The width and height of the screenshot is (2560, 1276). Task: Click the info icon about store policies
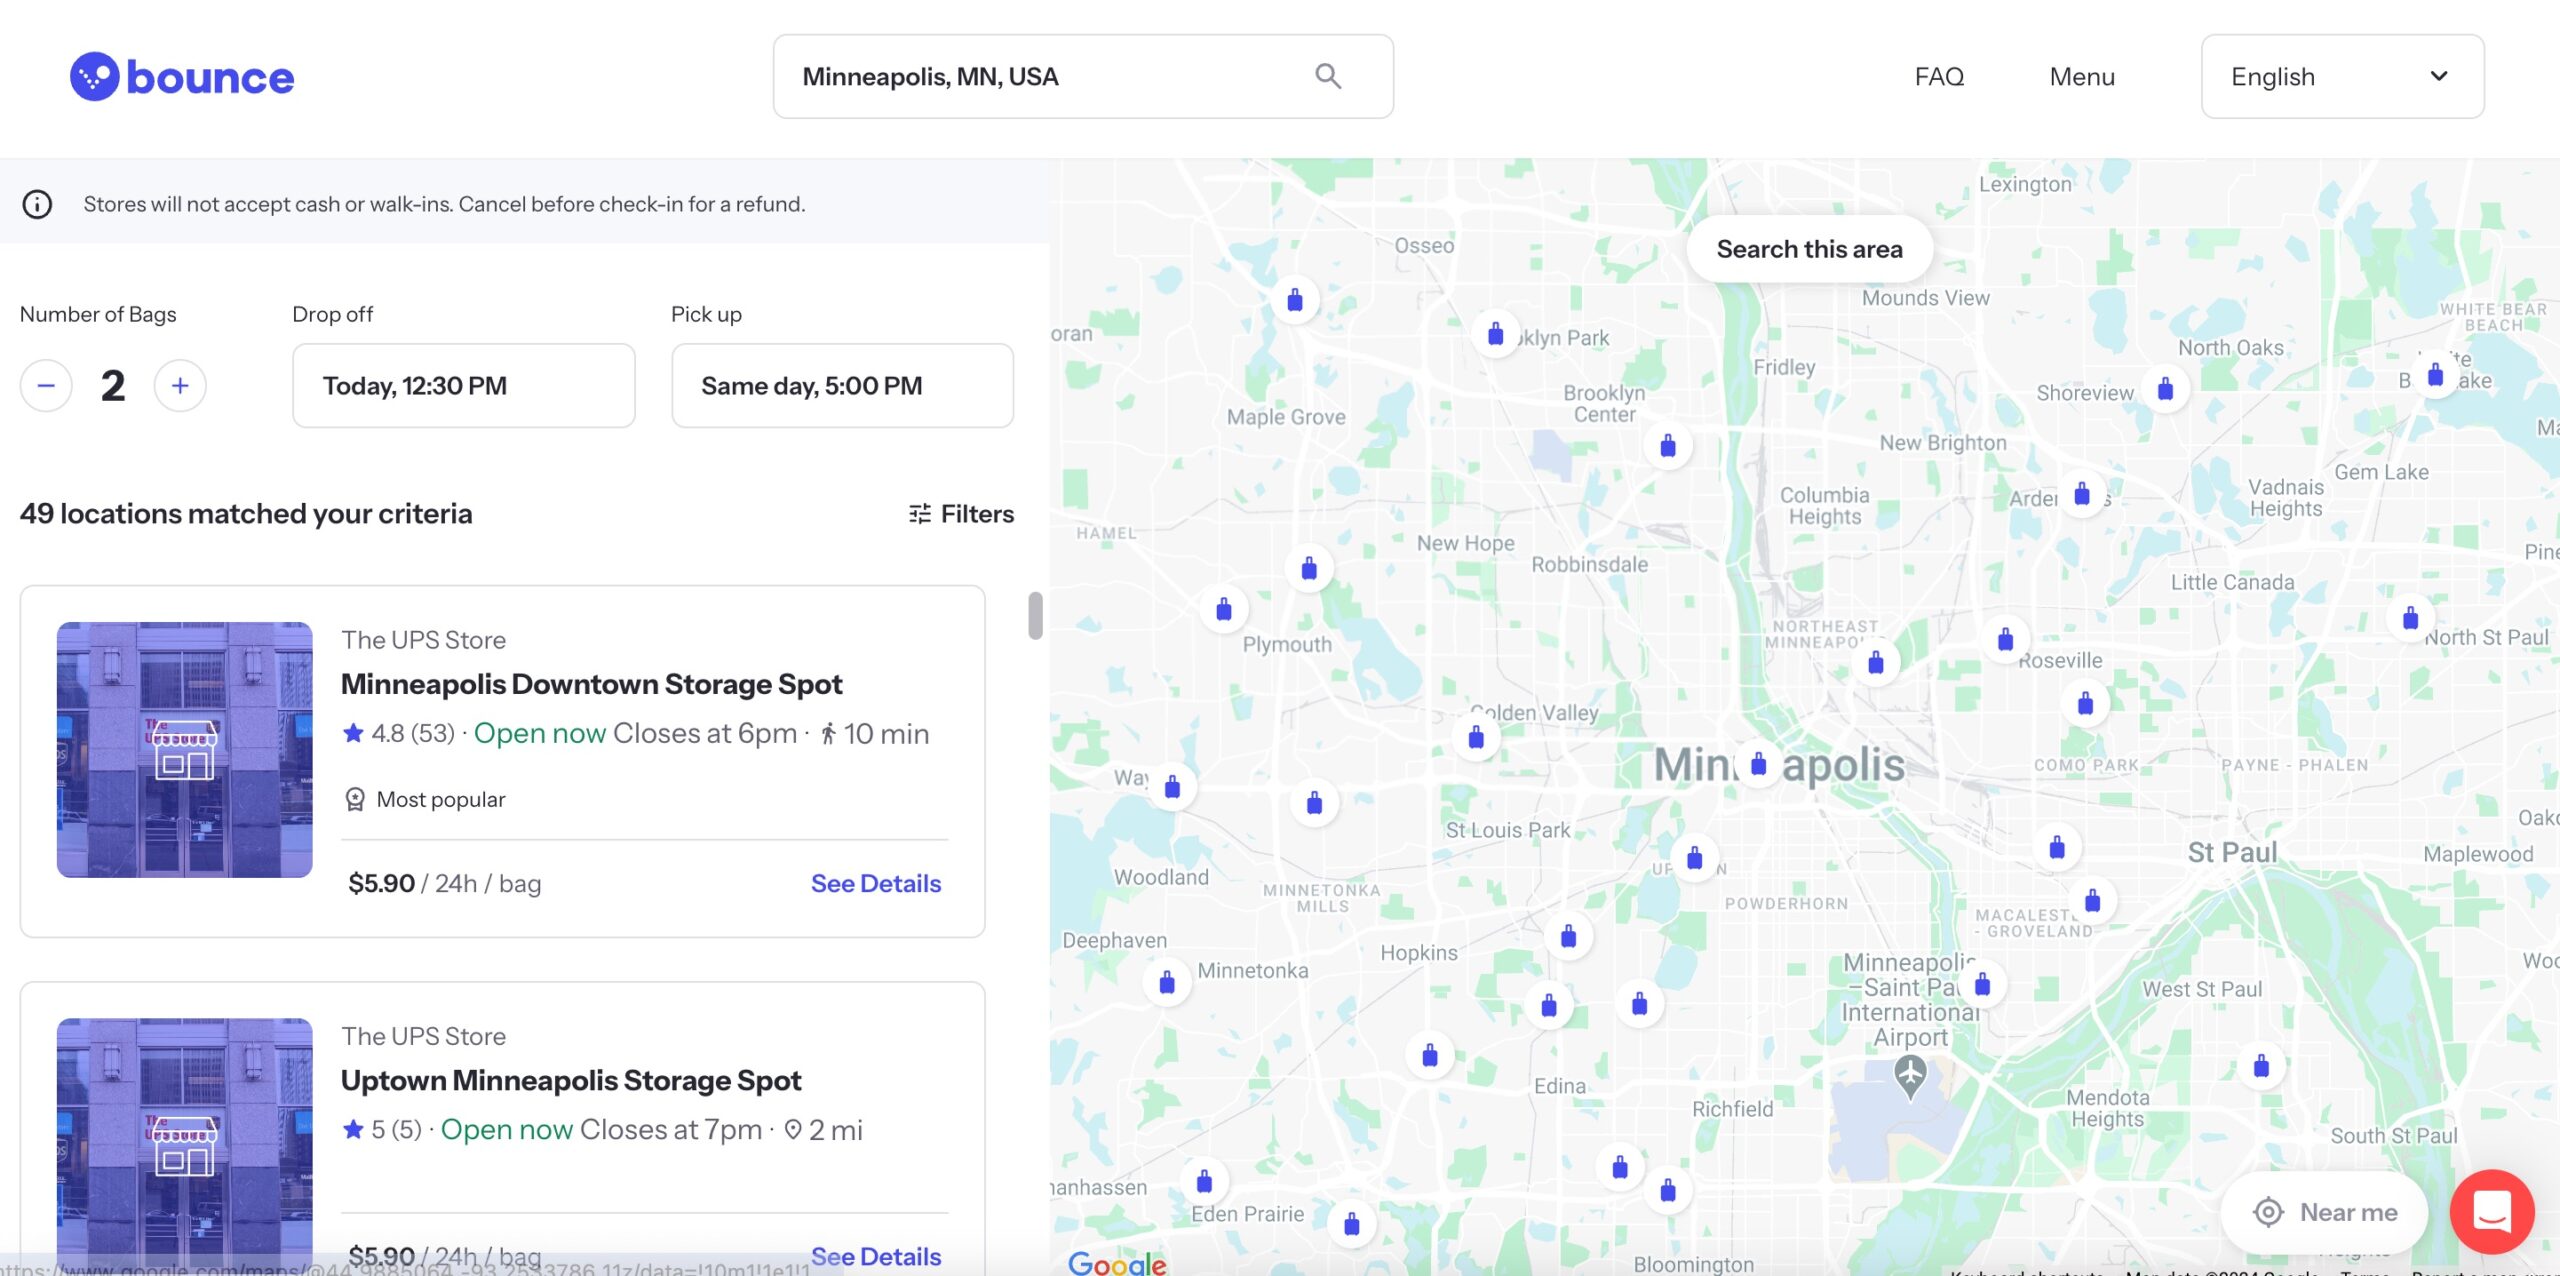click(37, 203)
